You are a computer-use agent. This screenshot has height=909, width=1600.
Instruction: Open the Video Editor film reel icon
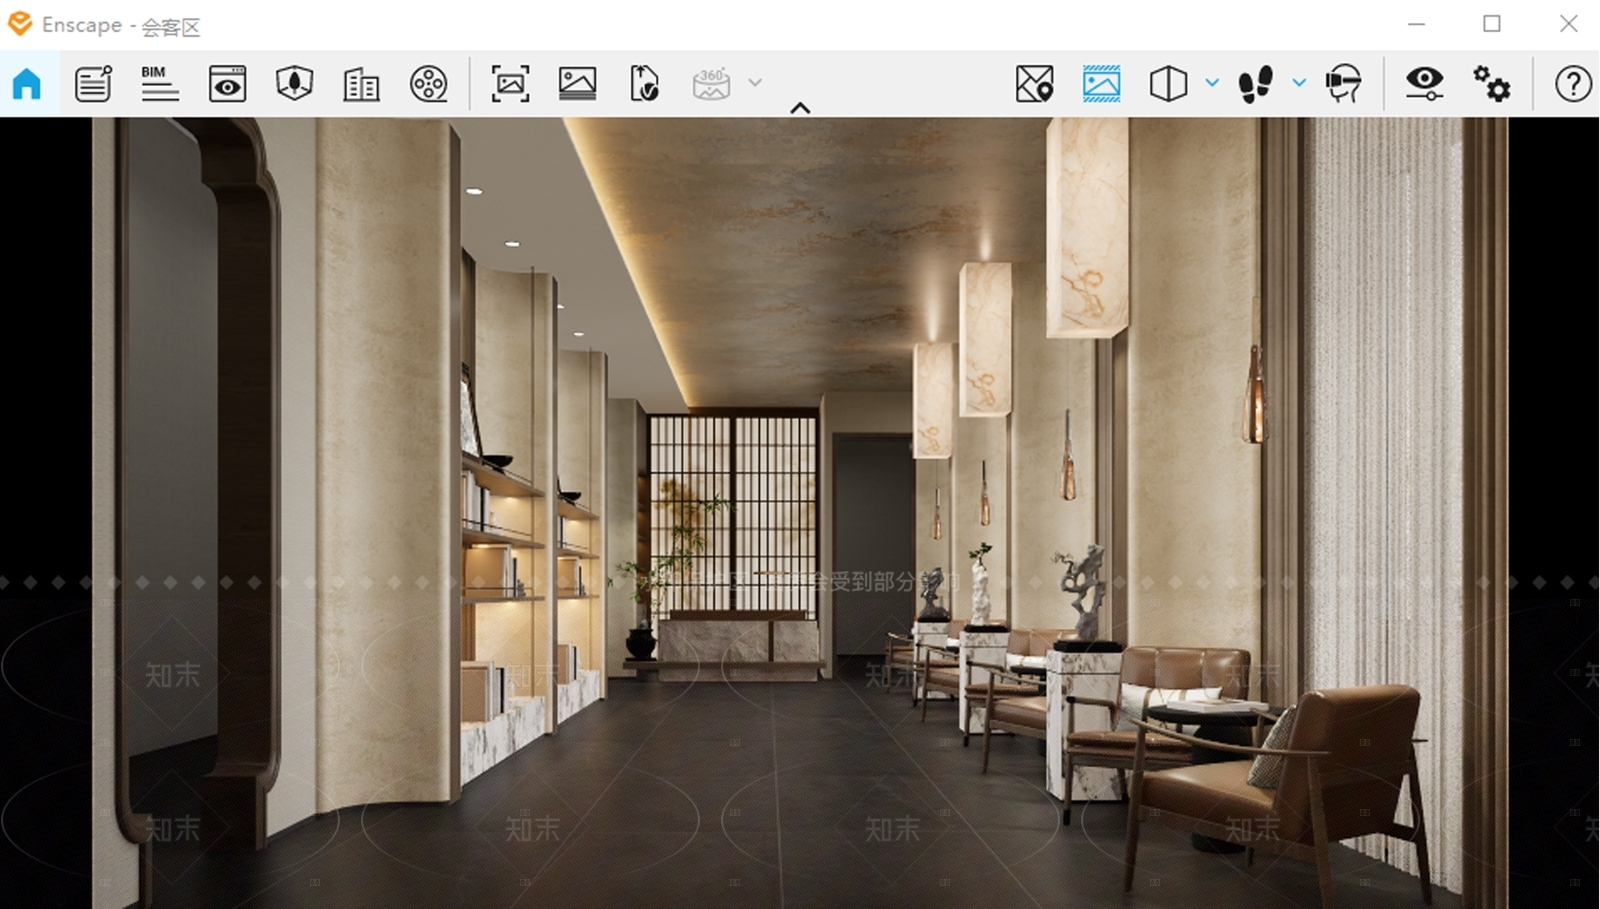click(429, 84)
